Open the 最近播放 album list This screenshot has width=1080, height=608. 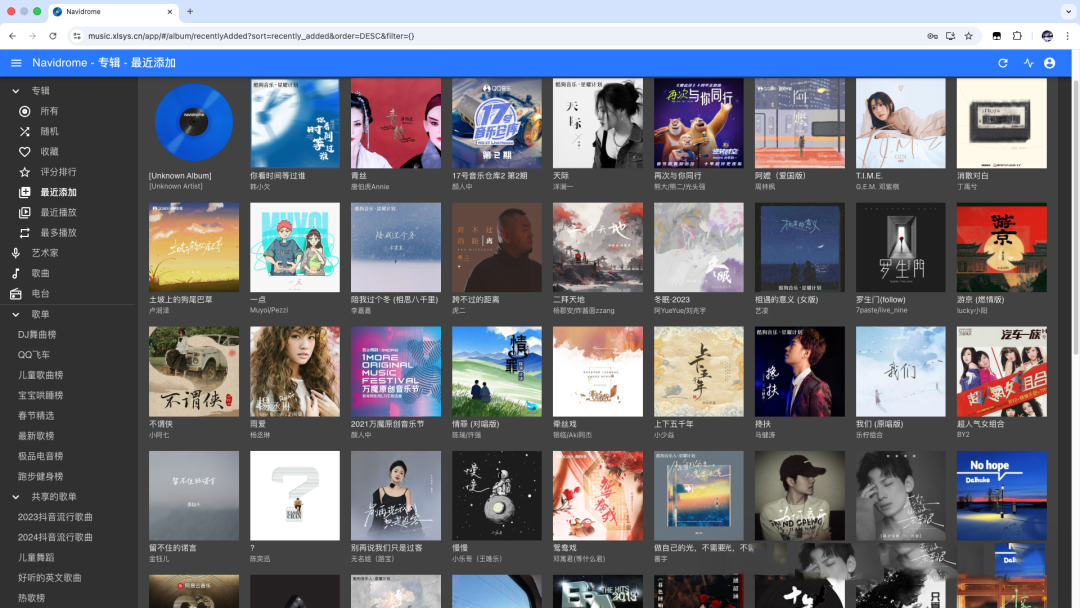[58, 212]
